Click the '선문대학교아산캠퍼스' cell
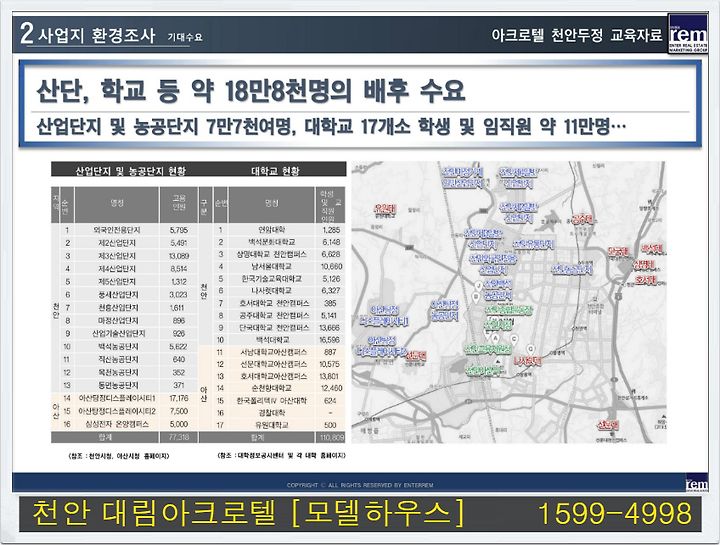Screen dimensions: 720x545 coord(274,364)
